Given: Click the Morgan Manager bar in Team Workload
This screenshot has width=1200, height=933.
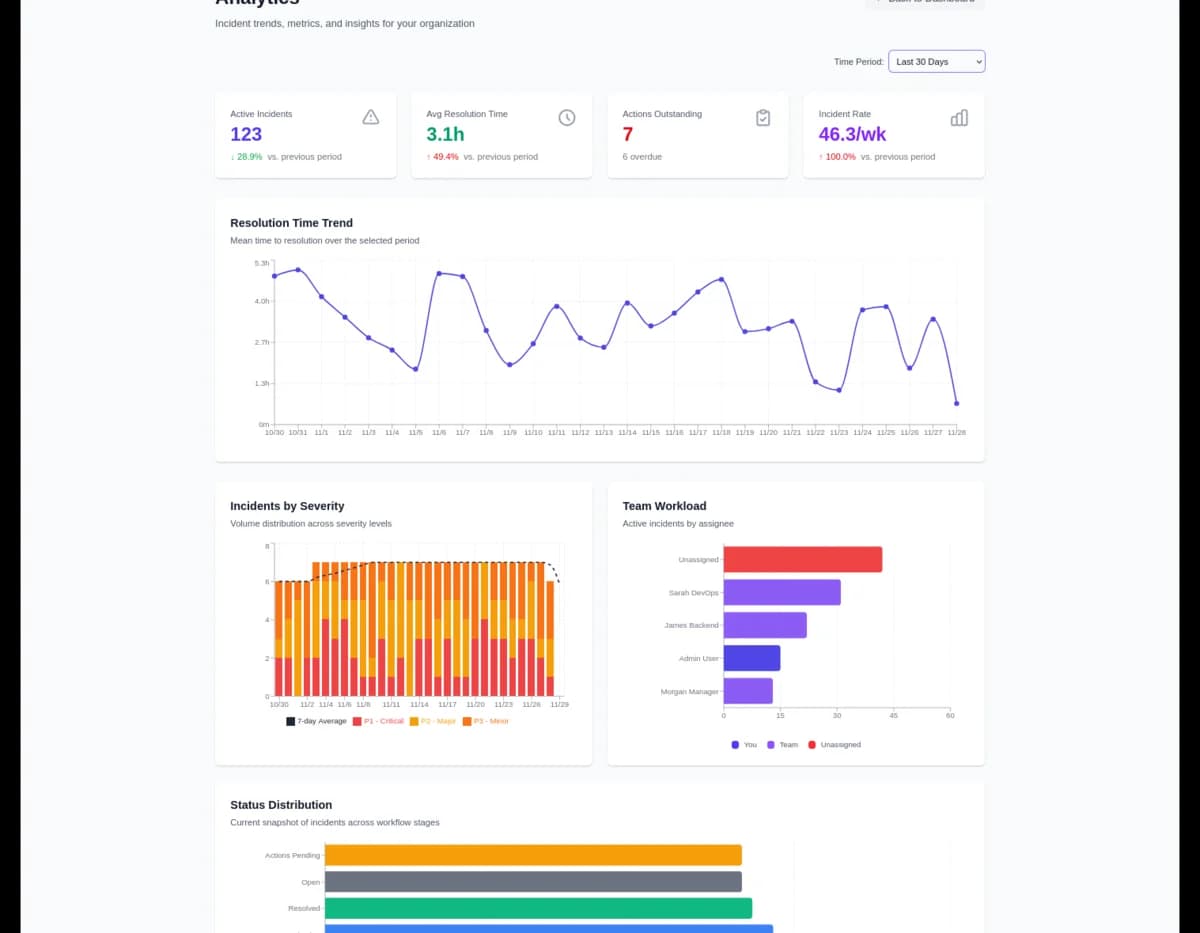Looking at the screenshot, I should pyautogui.click(x=748, y=690).
